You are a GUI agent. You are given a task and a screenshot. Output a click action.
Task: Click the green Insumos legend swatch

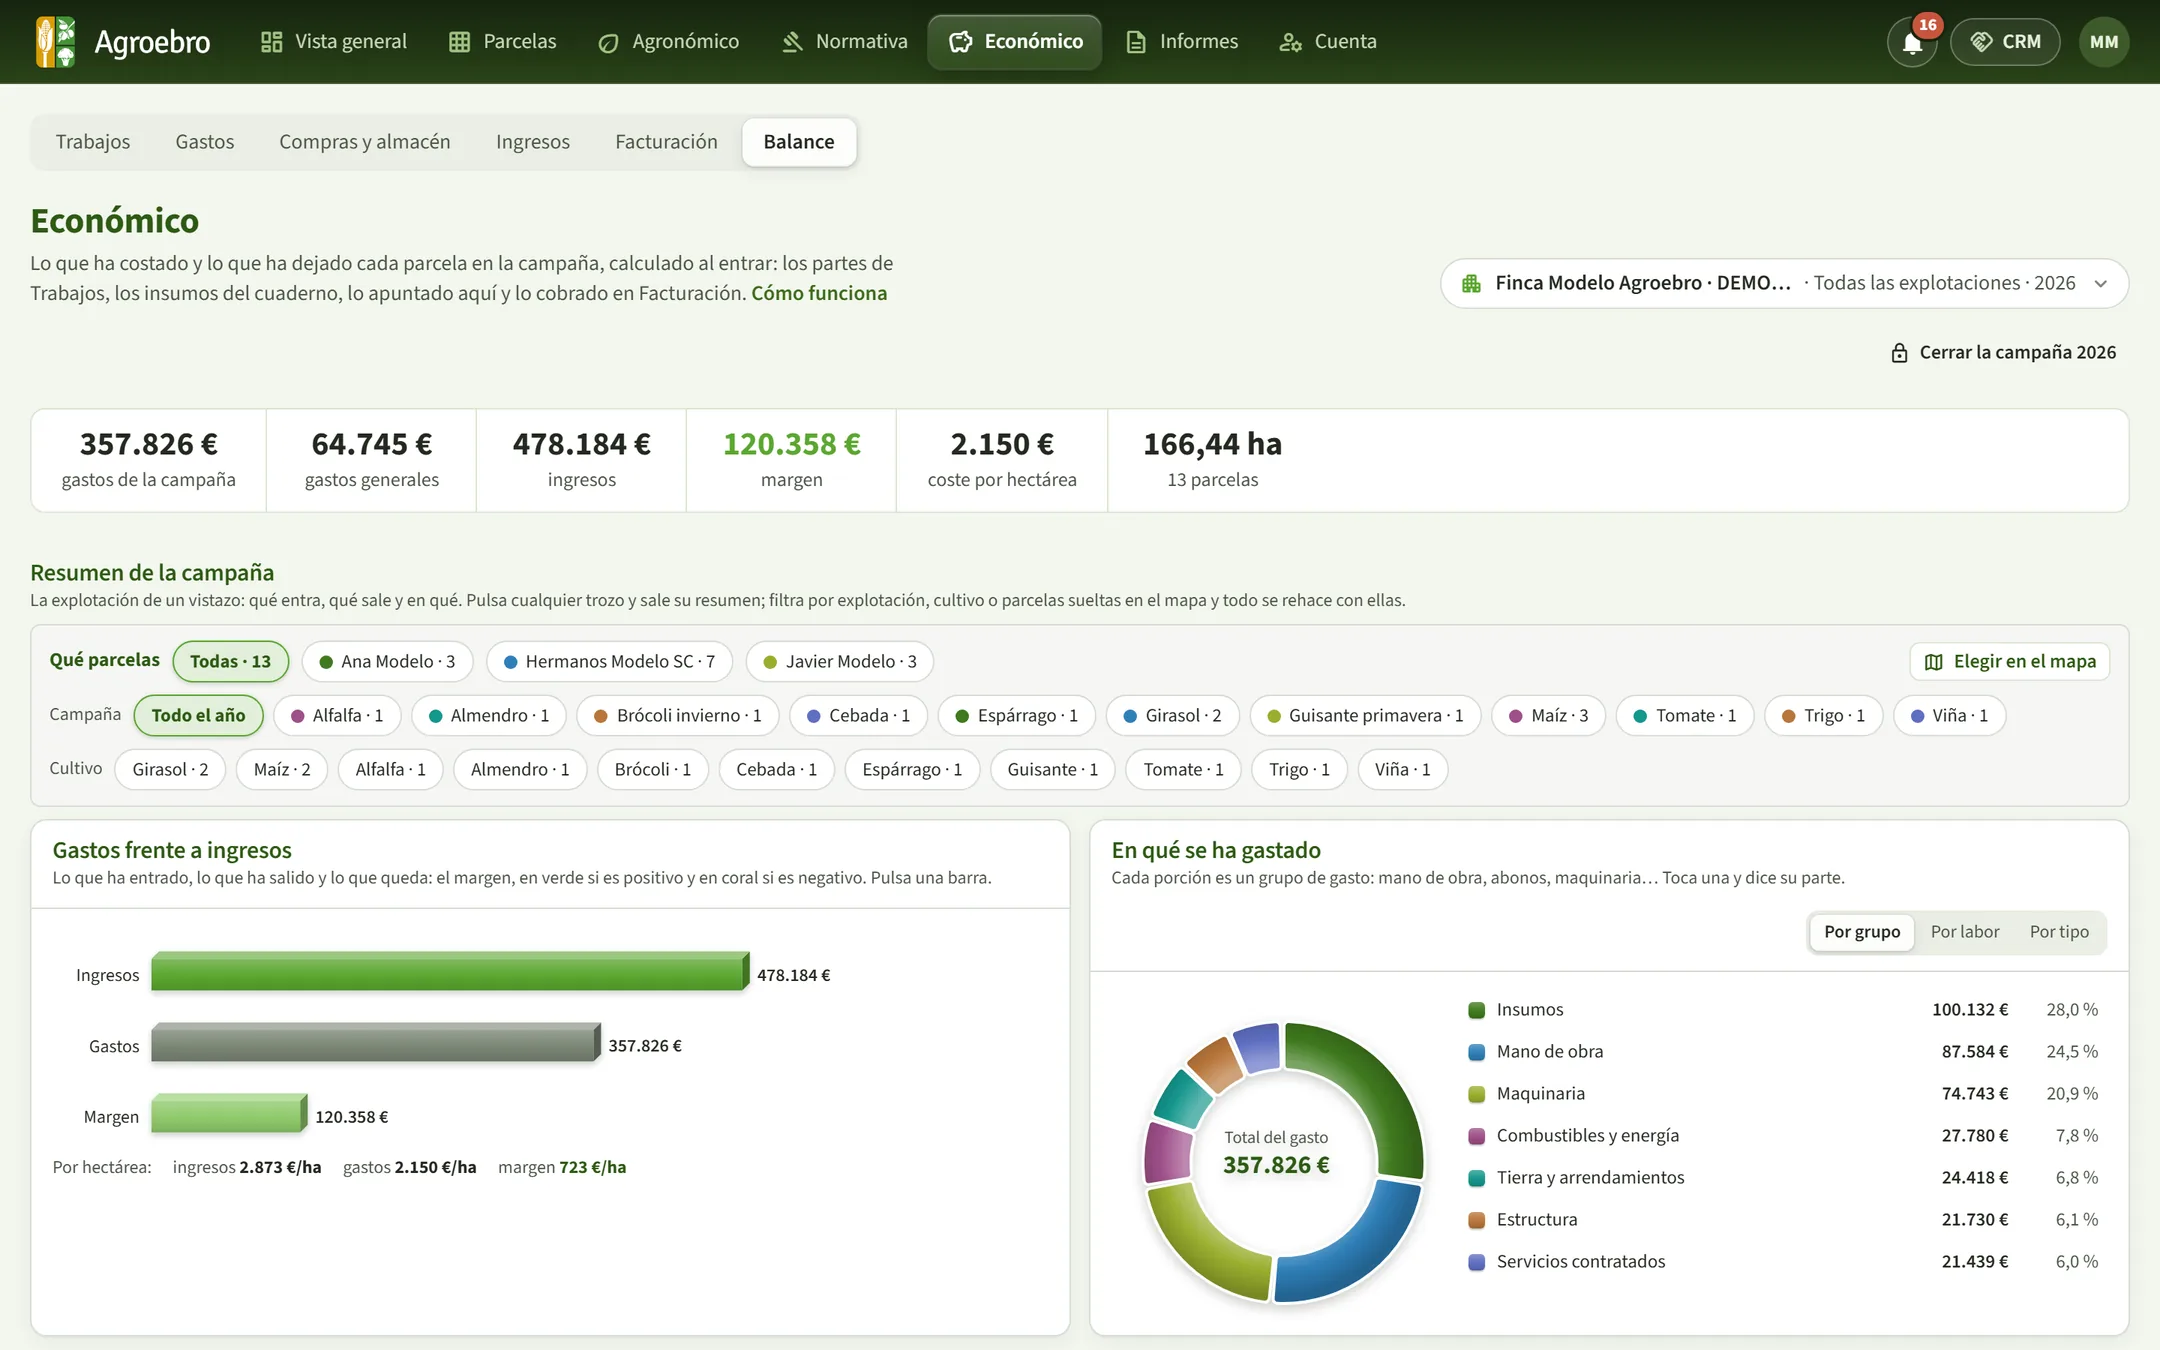pyautogui.click(x=1476, y=1010)
